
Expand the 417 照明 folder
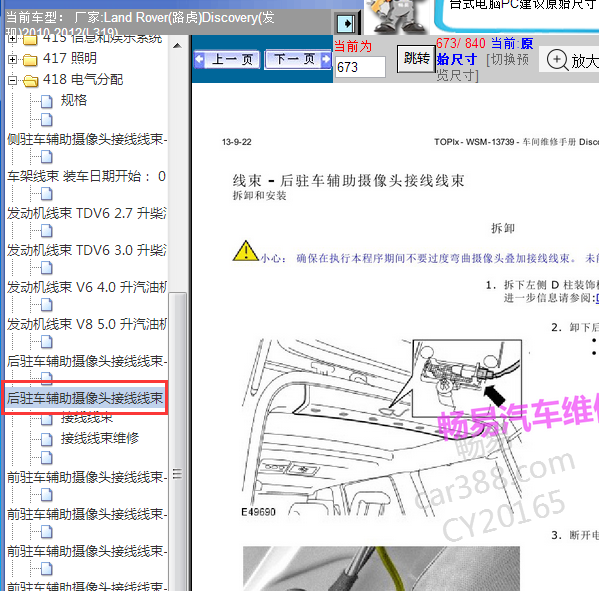coord(12,59)
